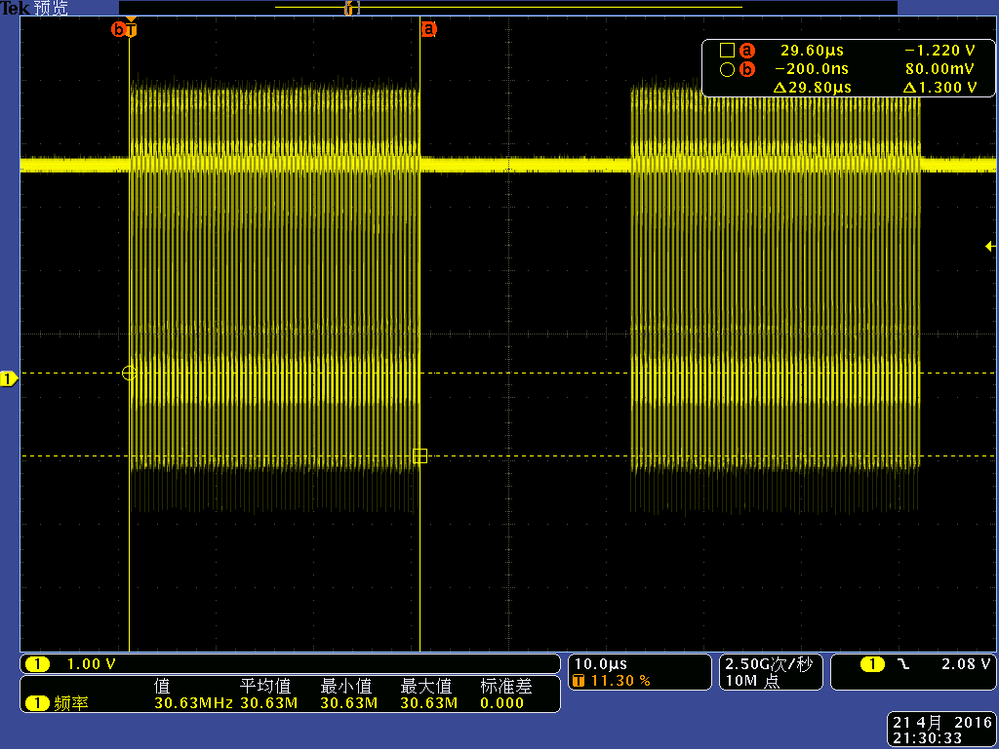Click the orange T icon beside 11.30 %
999x749 pixels.
(579, 681)
